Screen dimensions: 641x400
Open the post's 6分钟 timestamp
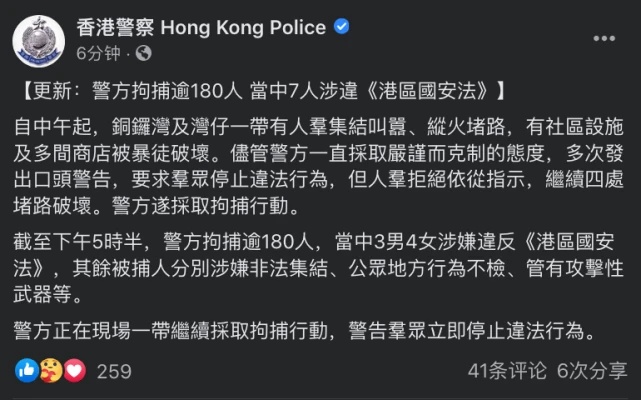pyautogui.click(x=98, y=53)
